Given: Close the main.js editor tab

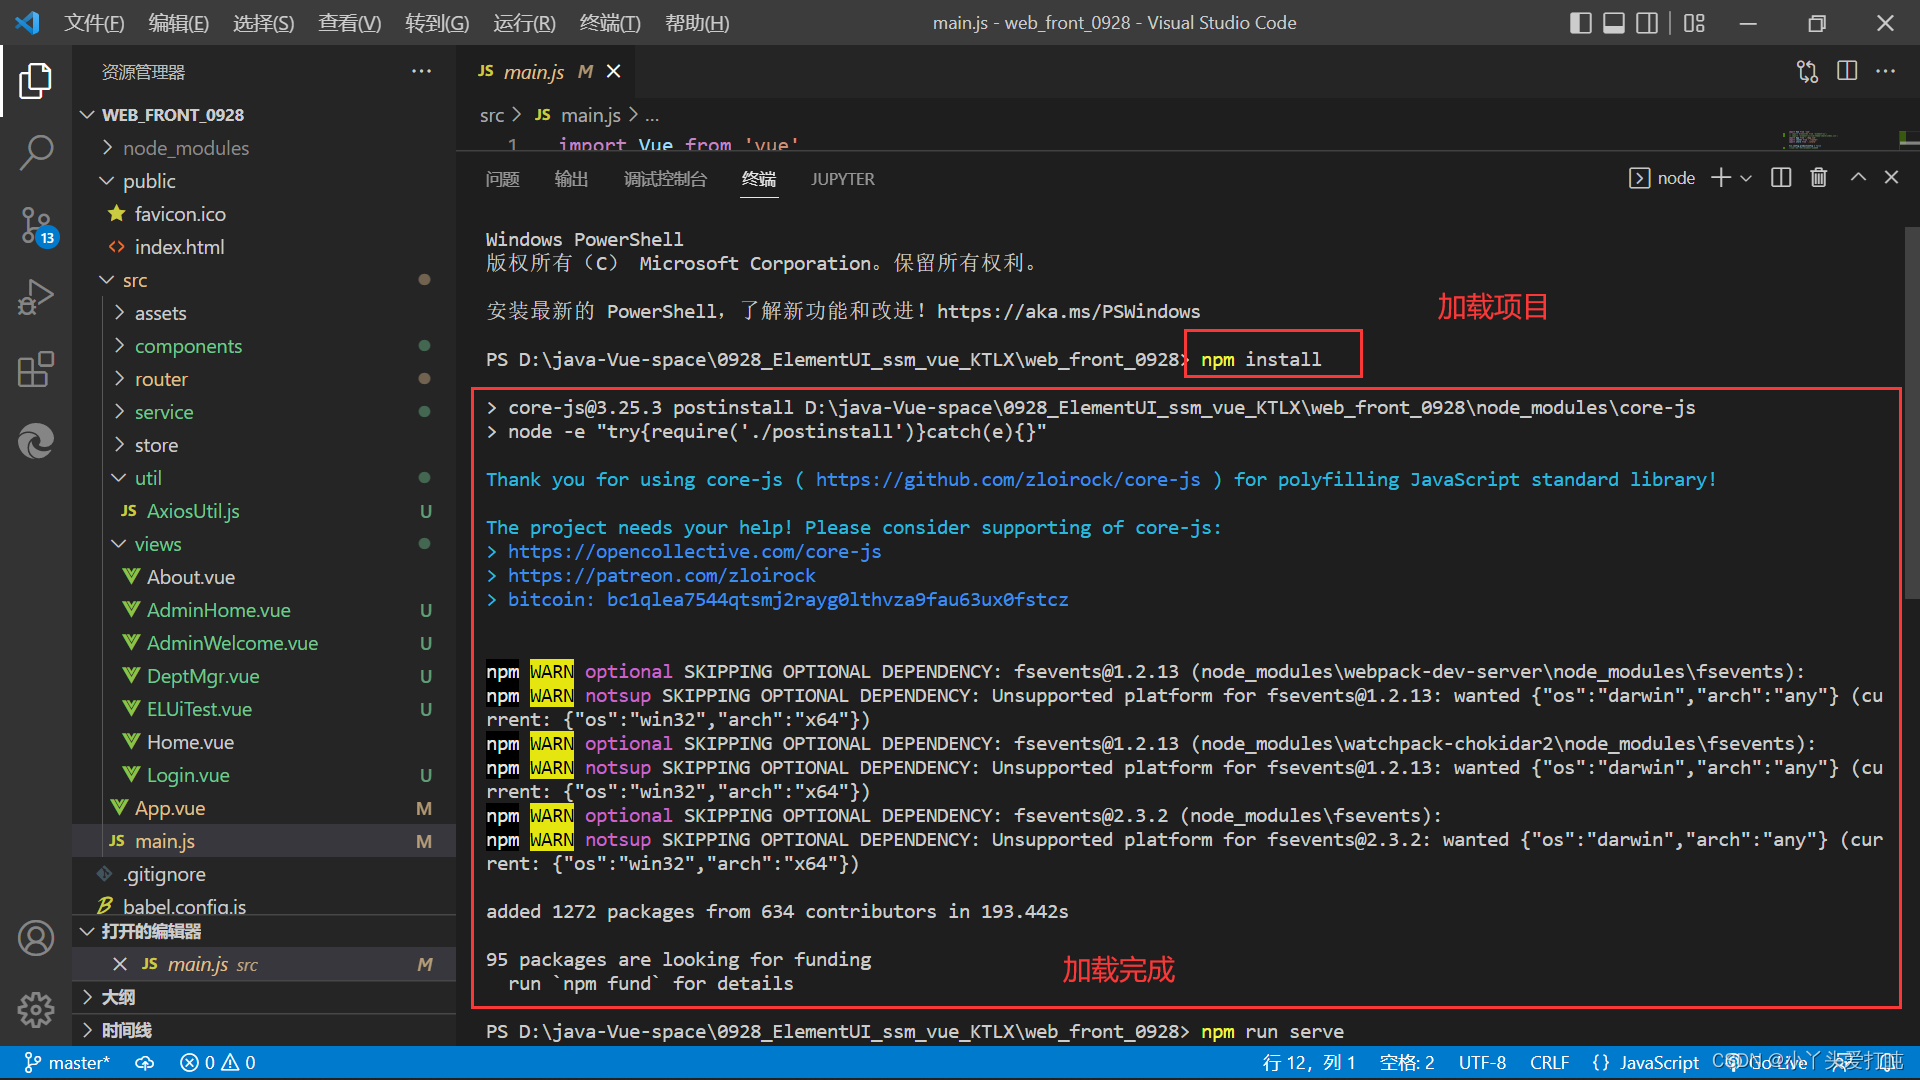Looking at the screenshot, I should point(614,72).
